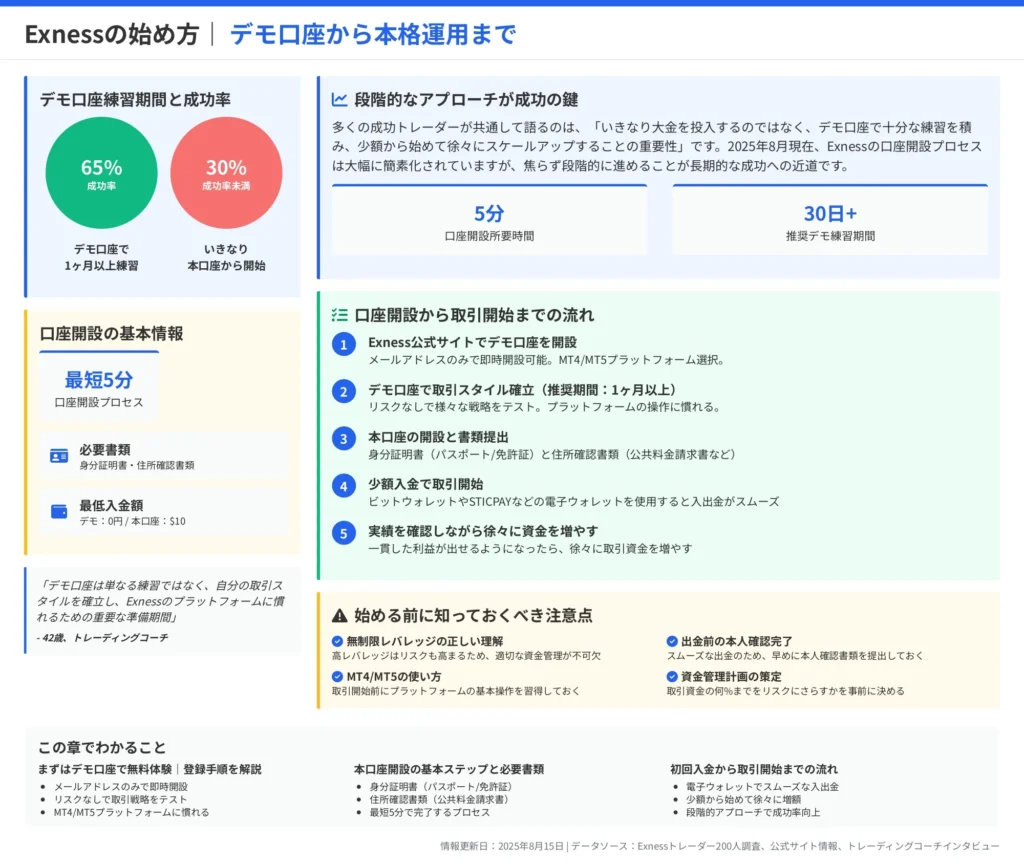1024x865 pixels.
Task: Click the warning triangle icon beside 始める前に知っておくべき注意点
Action: coord(339,615)
